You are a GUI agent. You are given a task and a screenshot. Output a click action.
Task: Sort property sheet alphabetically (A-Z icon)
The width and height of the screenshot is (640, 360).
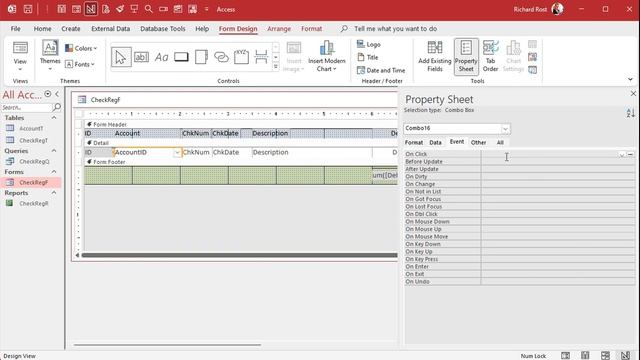[631, 113]
